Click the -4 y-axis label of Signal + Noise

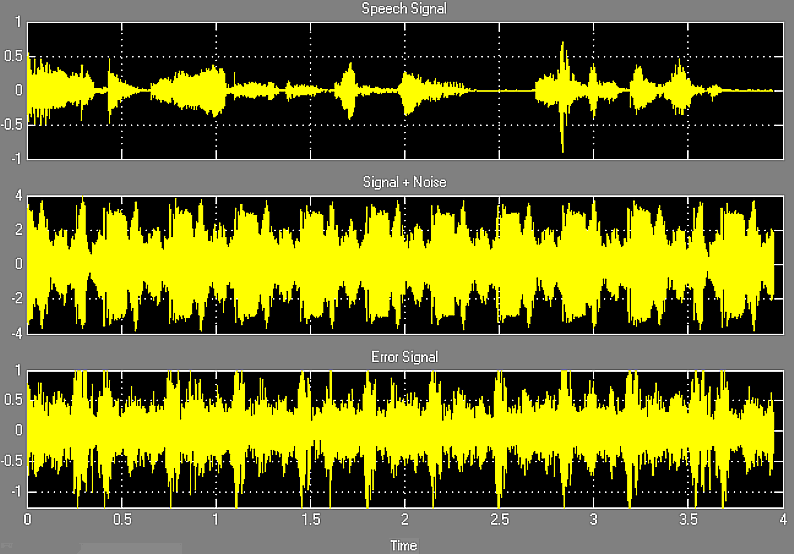pos(14,333)
